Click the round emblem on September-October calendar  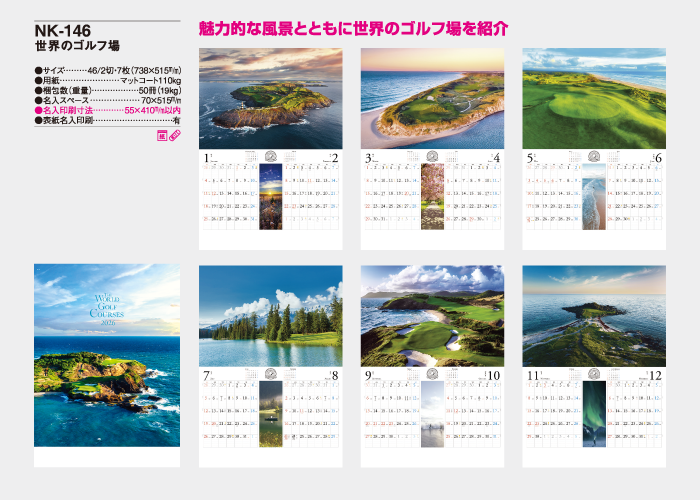click(433, 375)
